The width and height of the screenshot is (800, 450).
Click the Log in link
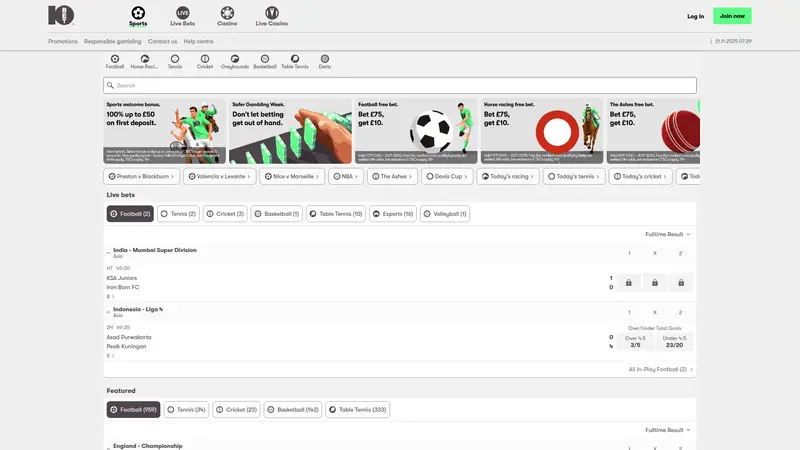coord(695,16)
